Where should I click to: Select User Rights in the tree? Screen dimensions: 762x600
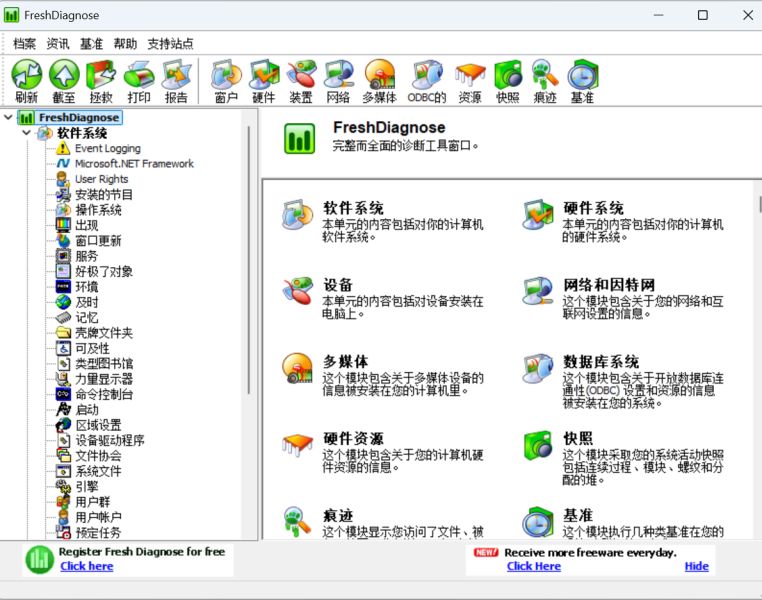pos(102,179)
